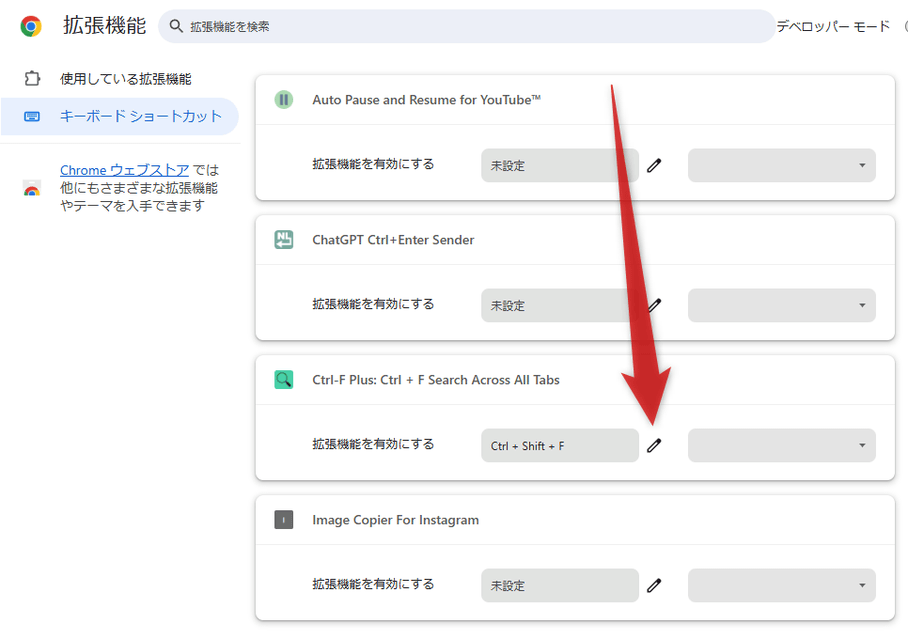The image size is (908, 639).
Task: Open 使用している拡張機能 in sidebar
Action: pos(126,79)
